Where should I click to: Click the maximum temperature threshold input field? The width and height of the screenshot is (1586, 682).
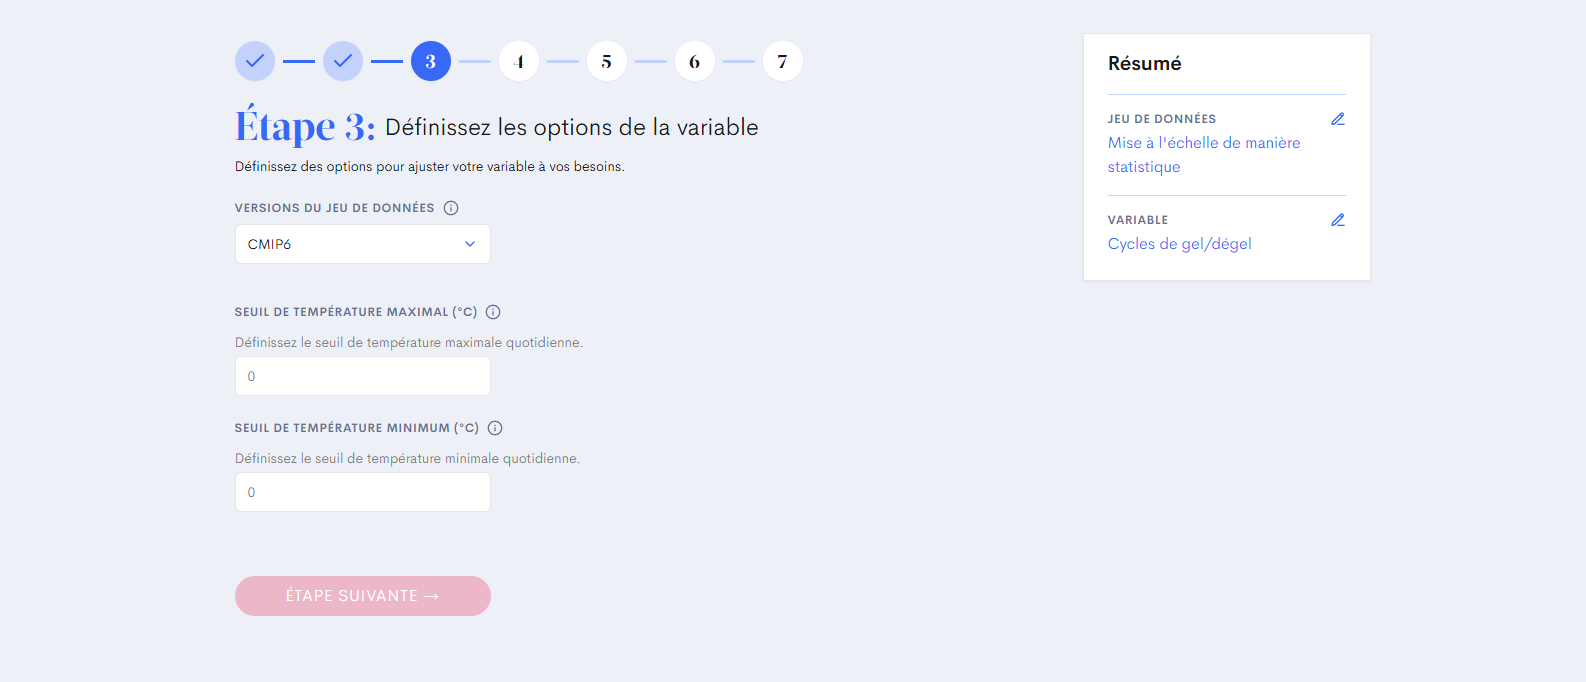click(362, 376)
